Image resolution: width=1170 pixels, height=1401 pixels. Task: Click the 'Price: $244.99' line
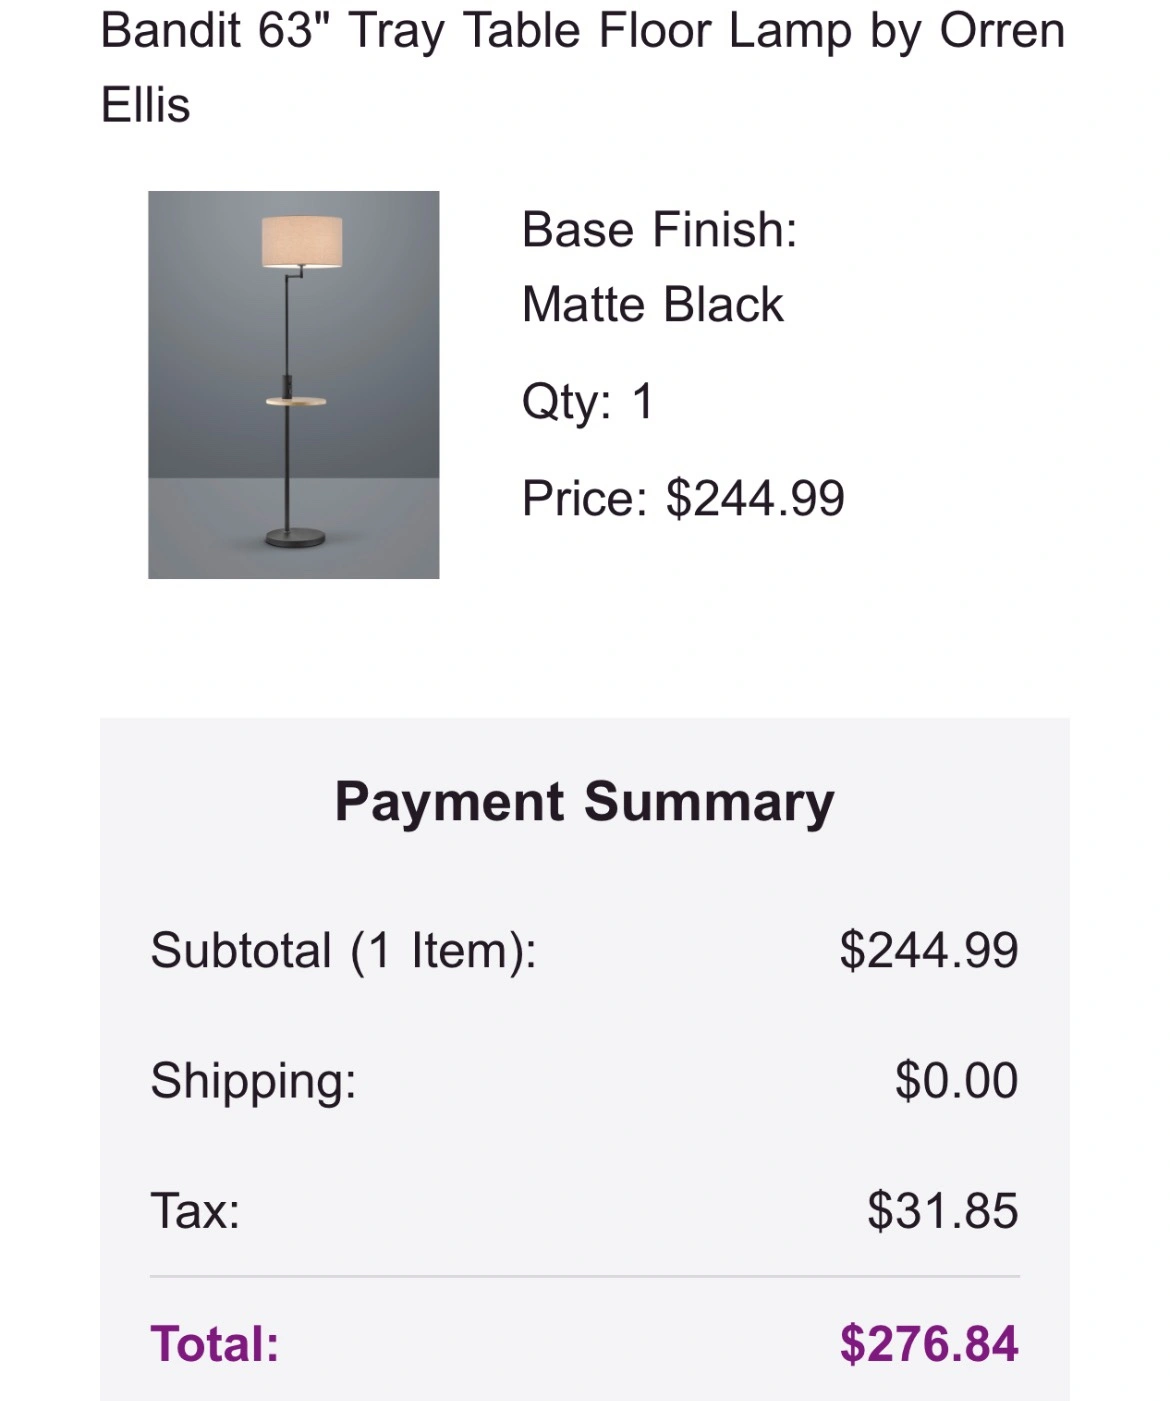(684, 498)
